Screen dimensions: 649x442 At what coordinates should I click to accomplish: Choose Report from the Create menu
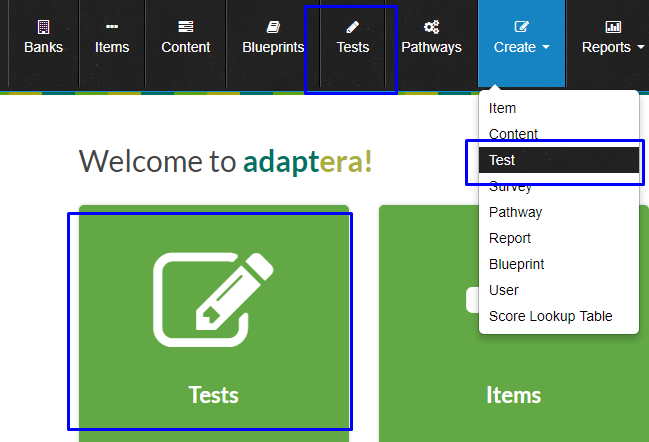(559, 238)
